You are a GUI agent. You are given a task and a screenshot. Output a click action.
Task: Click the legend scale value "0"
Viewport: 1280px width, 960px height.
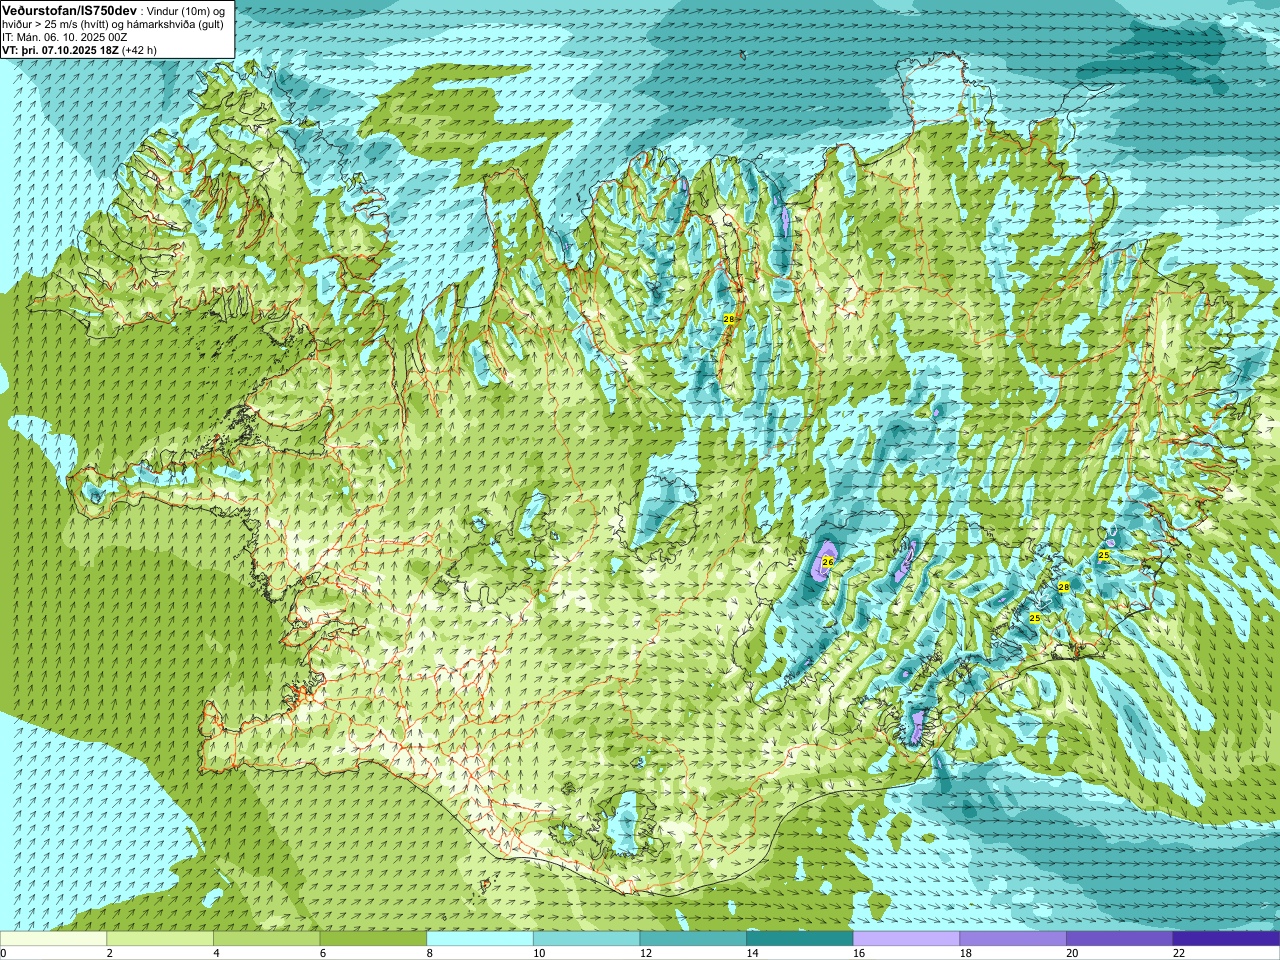[3, 954]
